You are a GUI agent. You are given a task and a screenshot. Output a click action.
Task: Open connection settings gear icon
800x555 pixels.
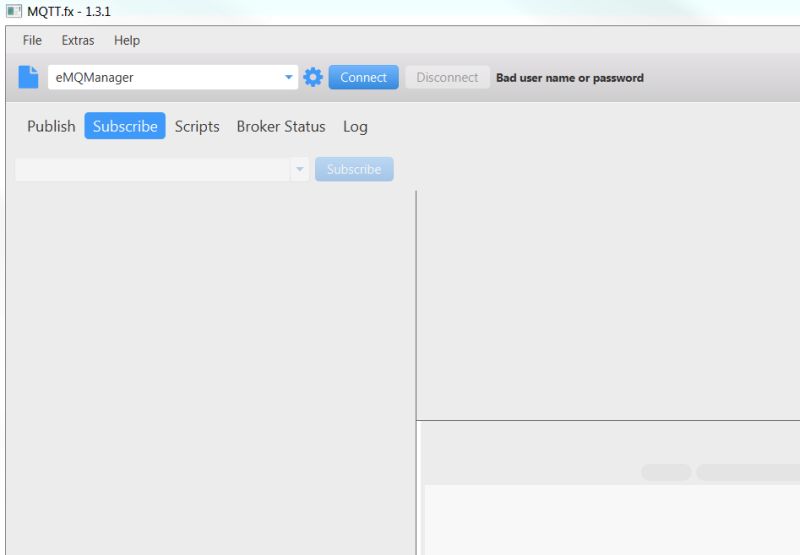313,77
